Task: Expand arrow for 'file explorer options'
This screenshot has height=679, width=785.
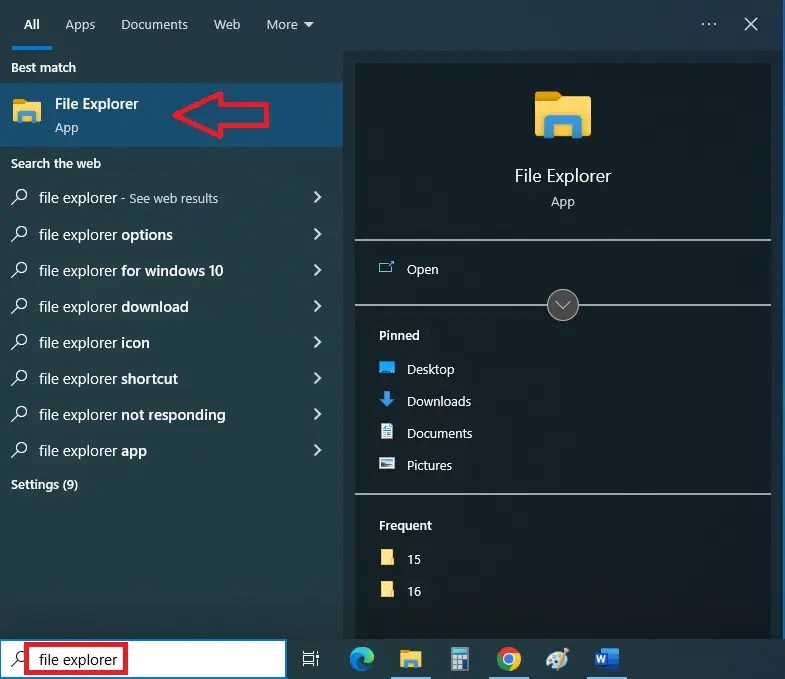Action: 317,234
